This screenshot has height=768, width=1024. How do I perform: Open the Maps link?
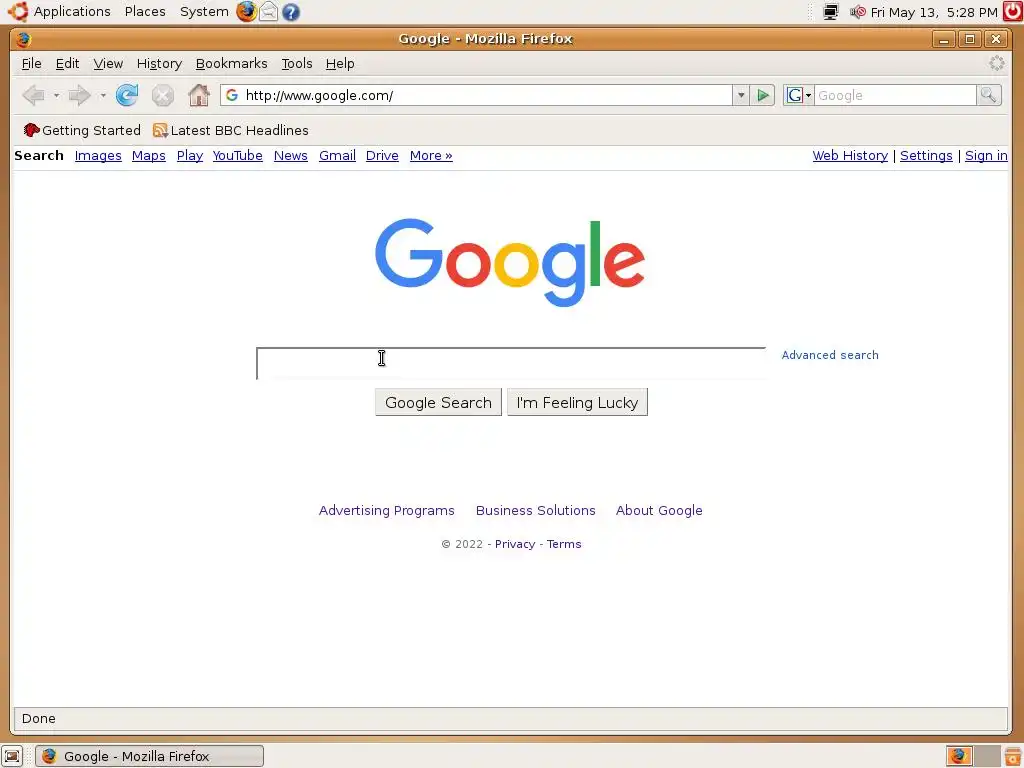coord(148,155)
